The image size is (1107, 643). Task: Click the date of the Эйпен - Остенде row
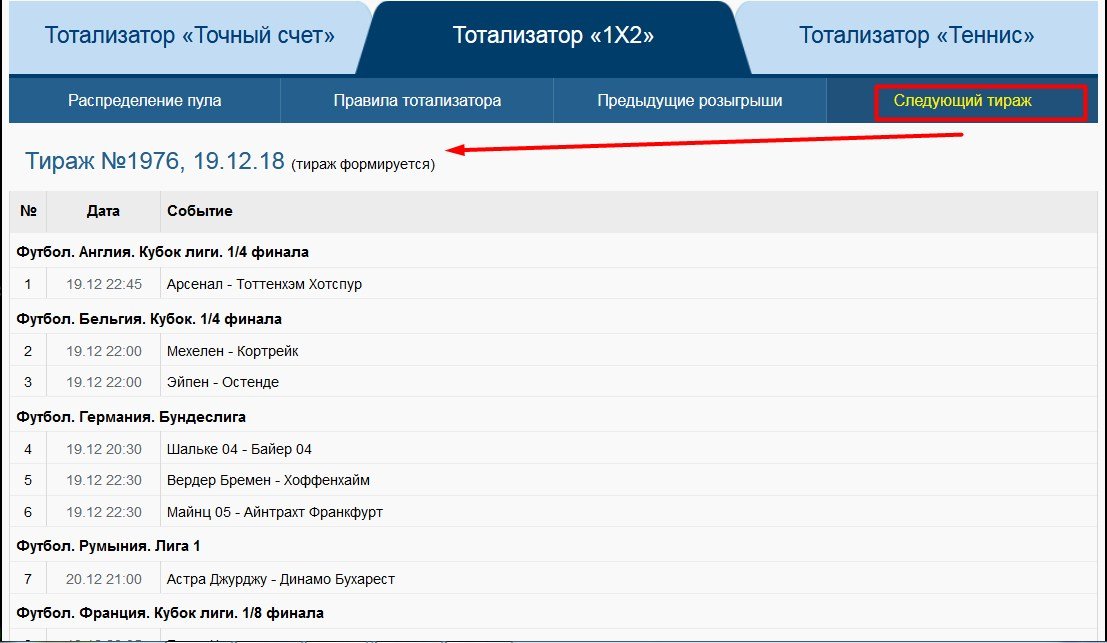click(104, 382)
